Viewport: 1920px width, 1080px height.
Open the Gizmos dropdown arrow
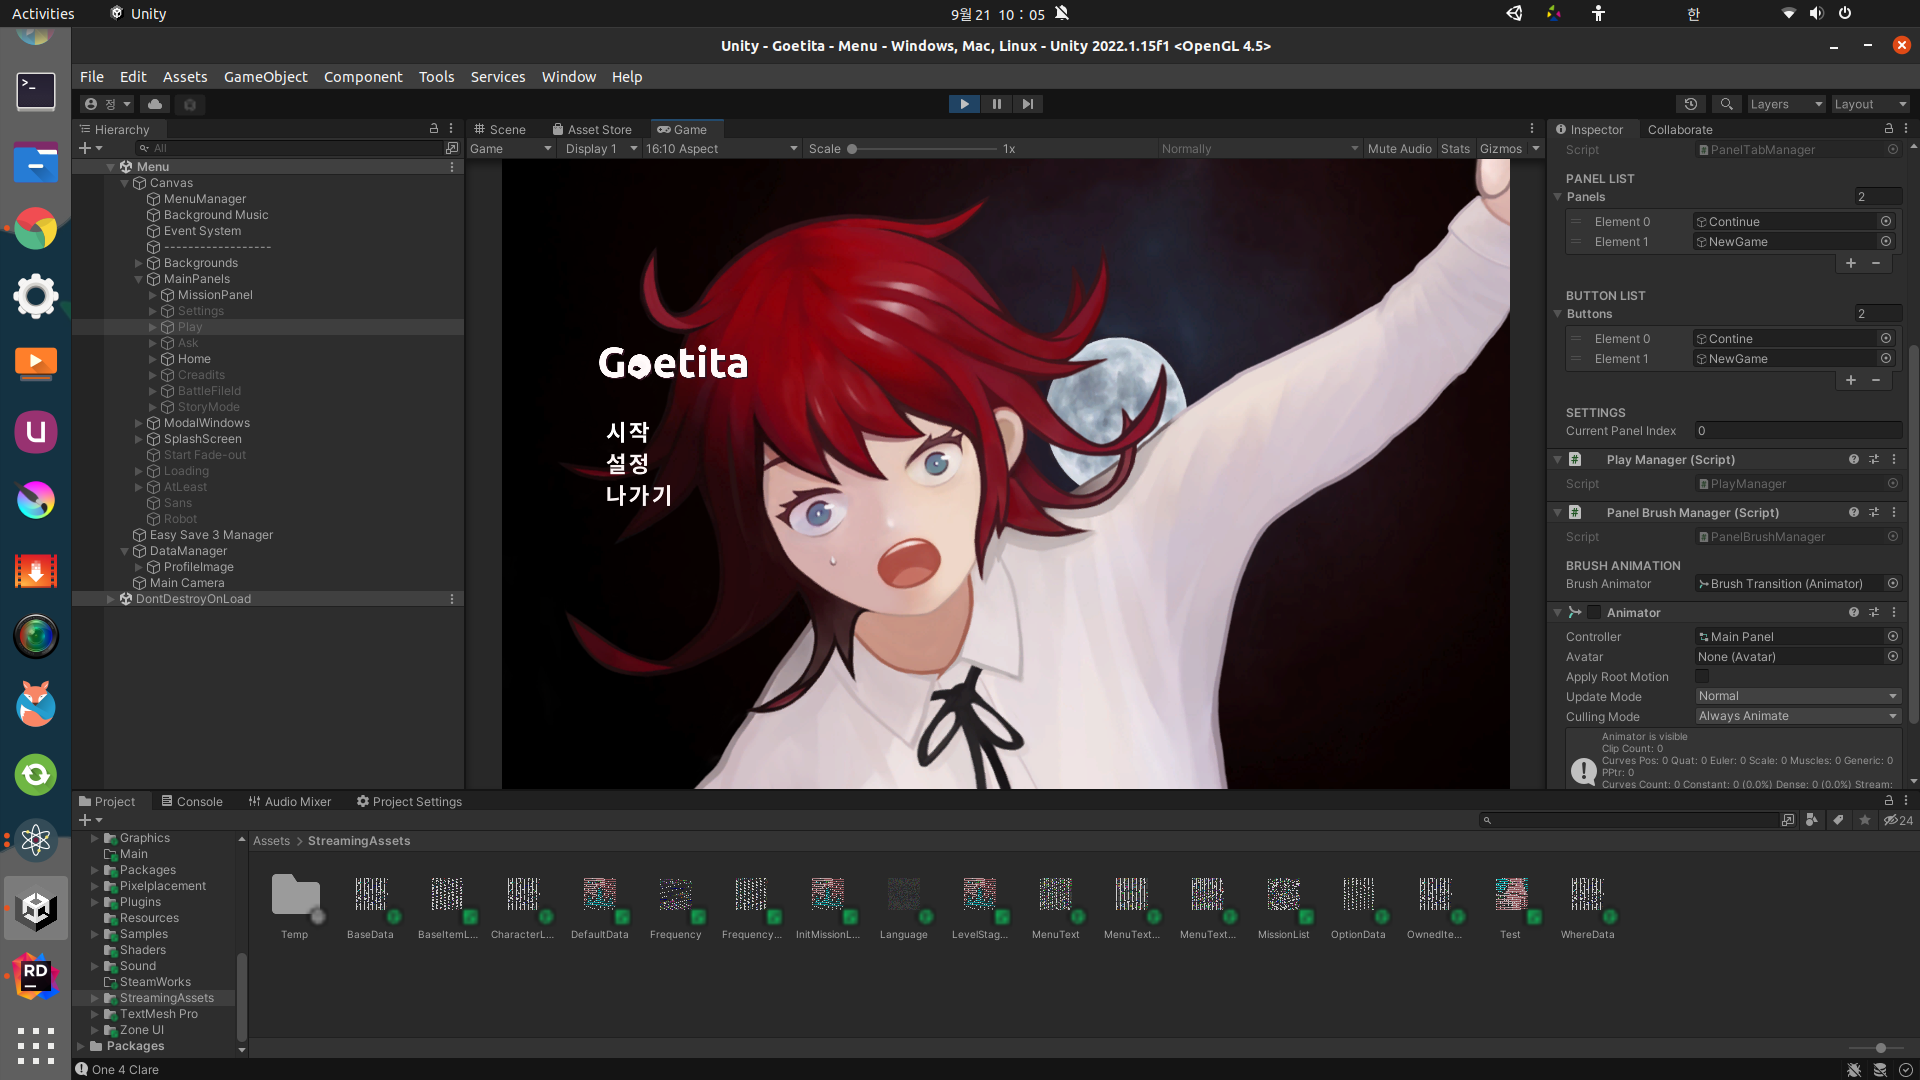[x=1536, y=148]
